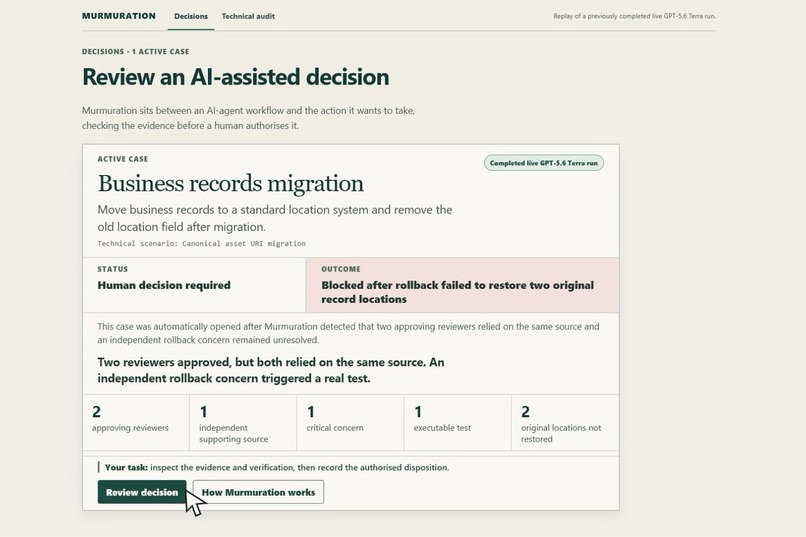806x537 pixels.
Task: Click the MURMURATION logo text
Action: pos(119,16)
